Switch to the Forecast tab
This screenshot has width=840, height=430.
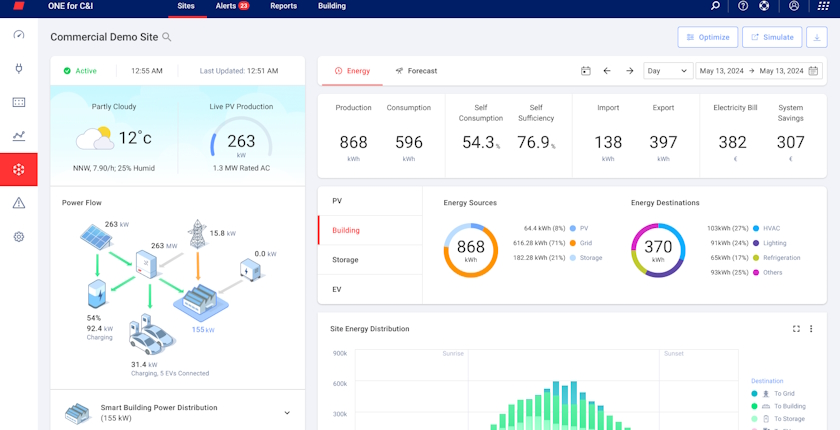[x=416, y=71]
